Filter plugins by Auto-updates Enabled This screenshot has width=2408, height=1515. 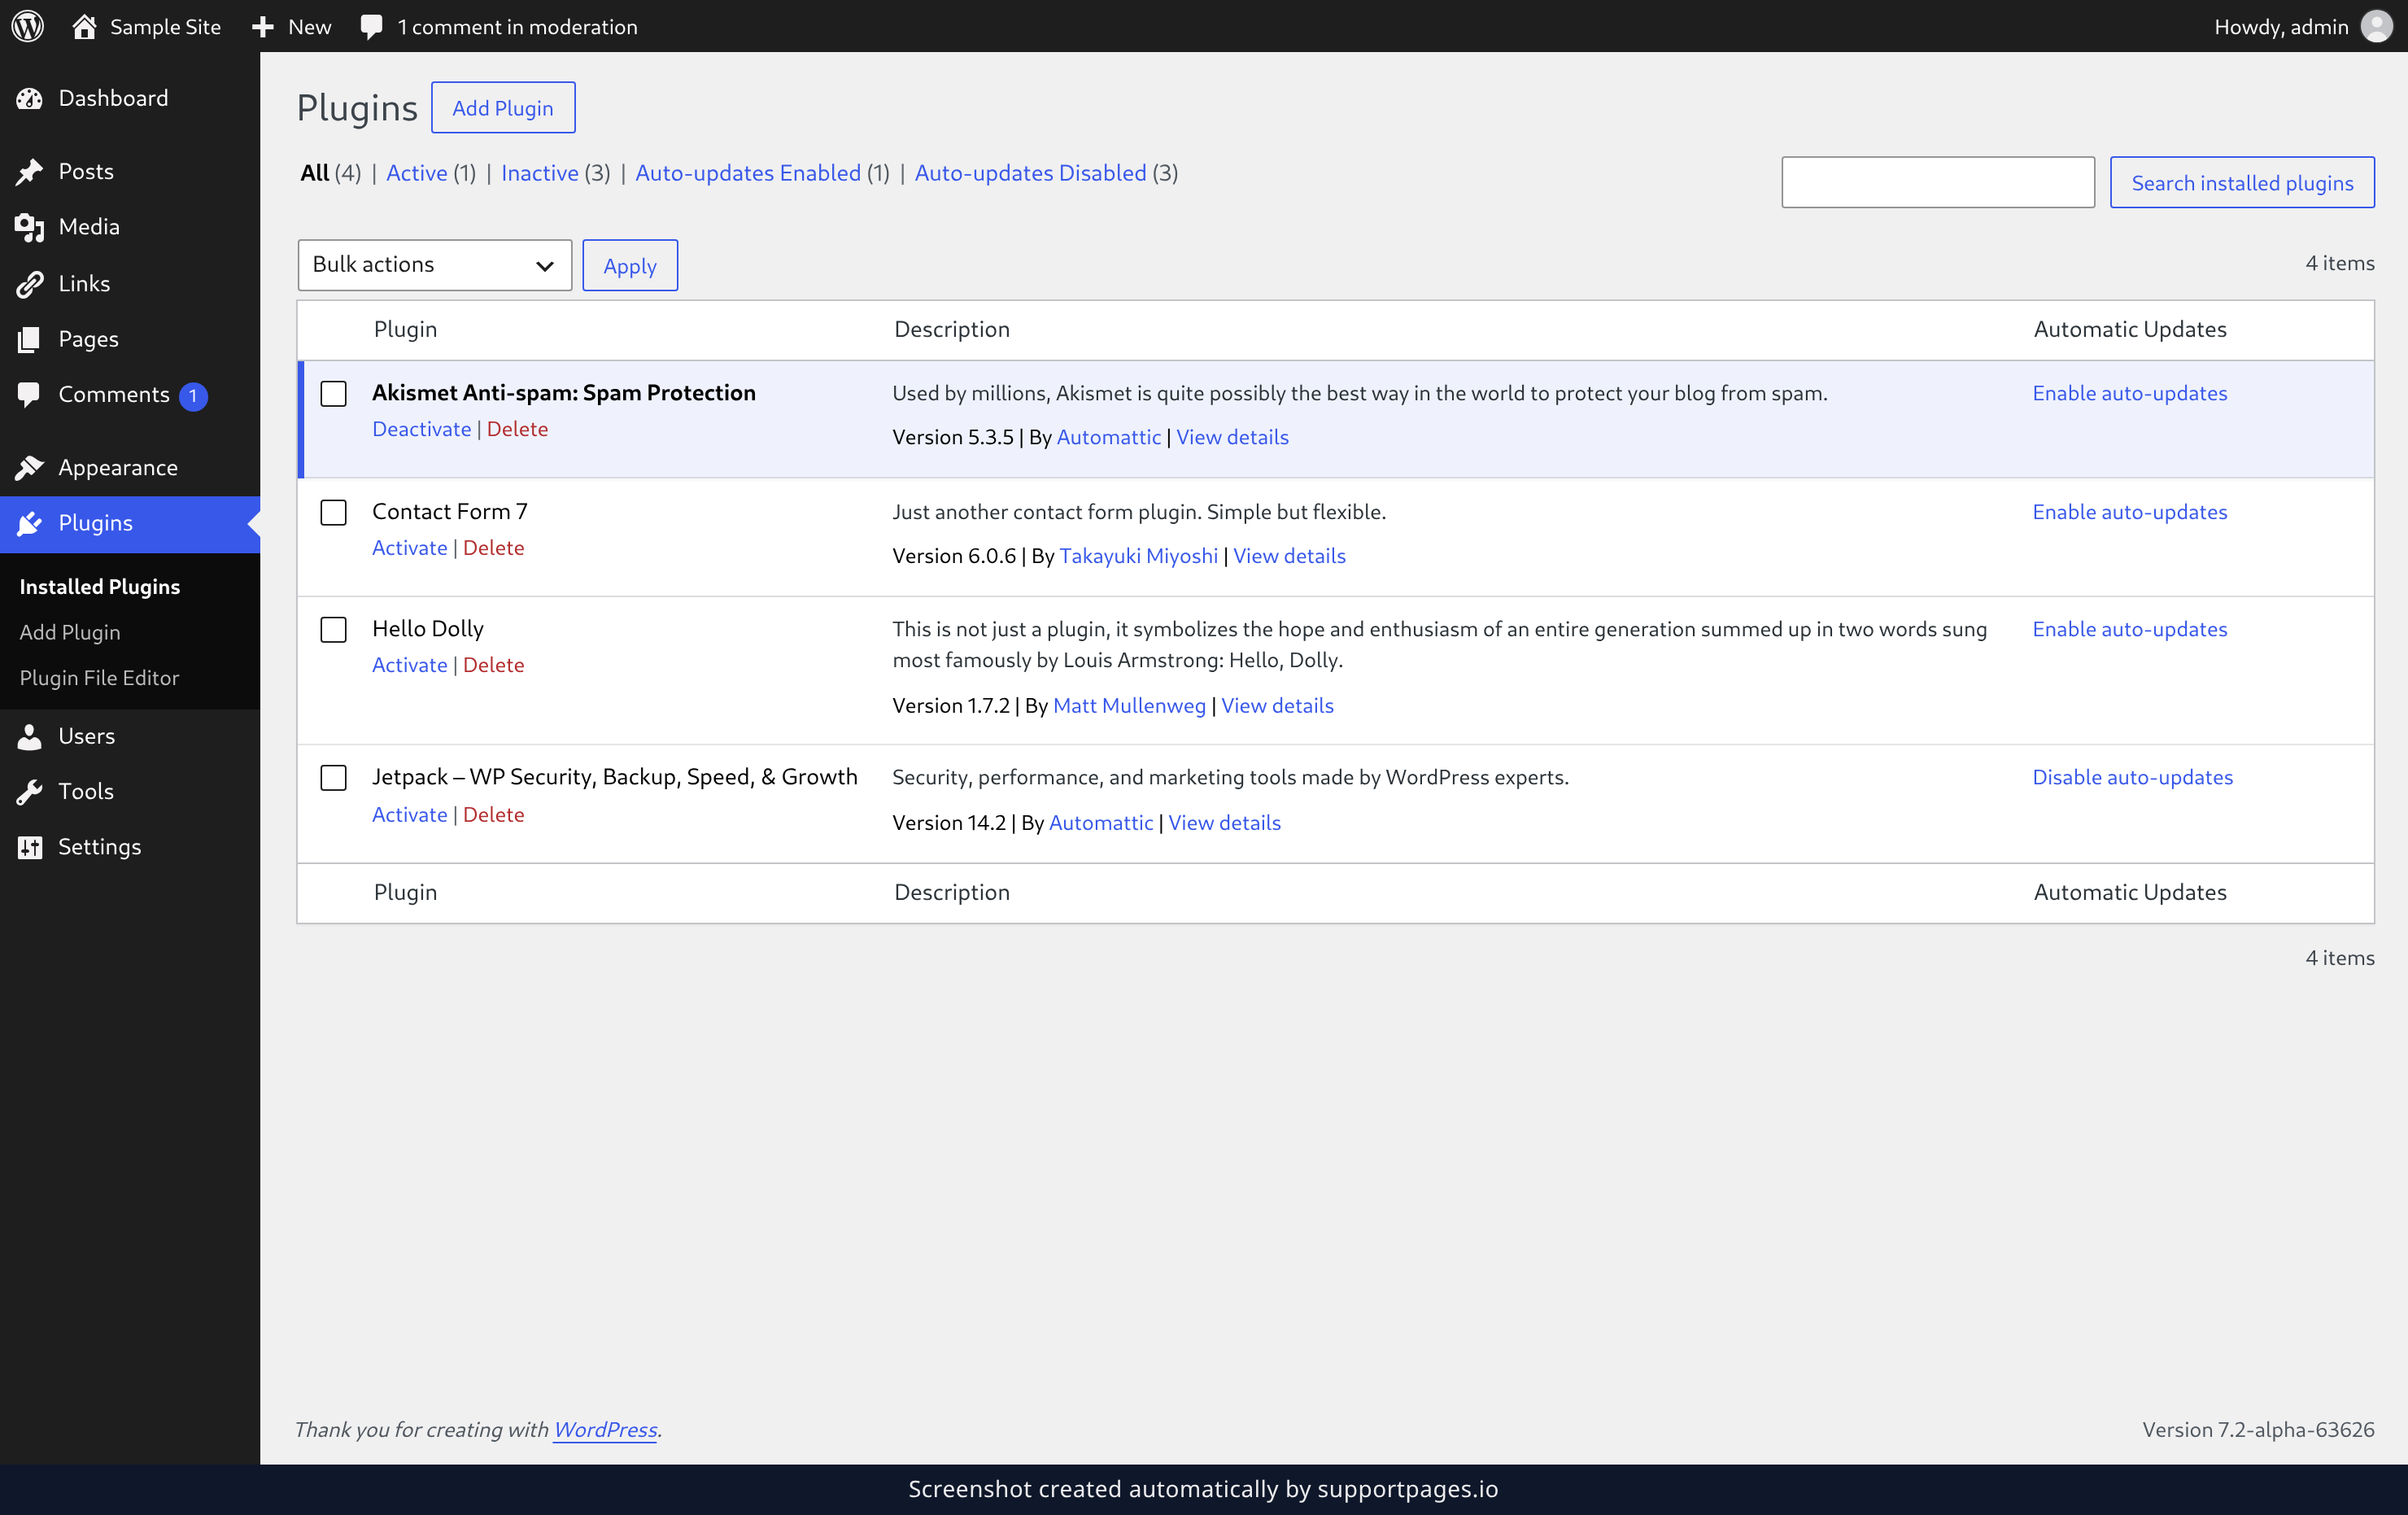[x=748, y=173]
